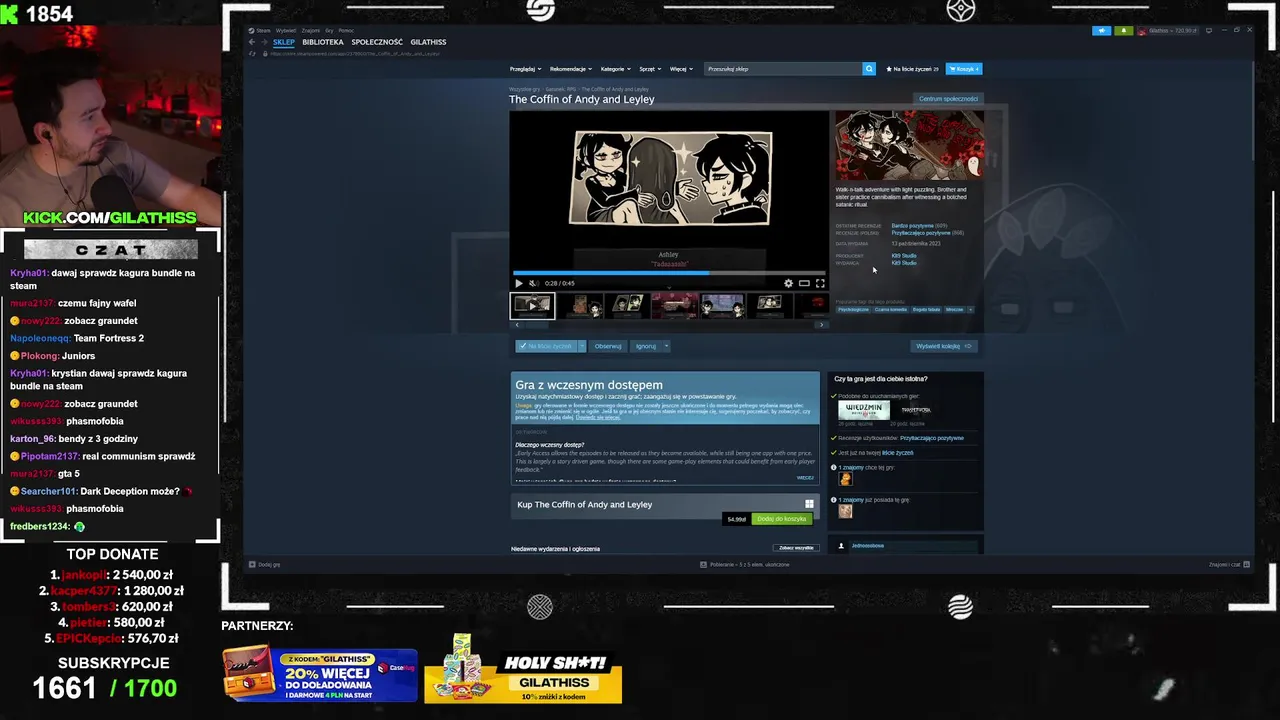Open the Wyświetl menu
Viewport: 1280px width, 720px height.
coord(286,30)
